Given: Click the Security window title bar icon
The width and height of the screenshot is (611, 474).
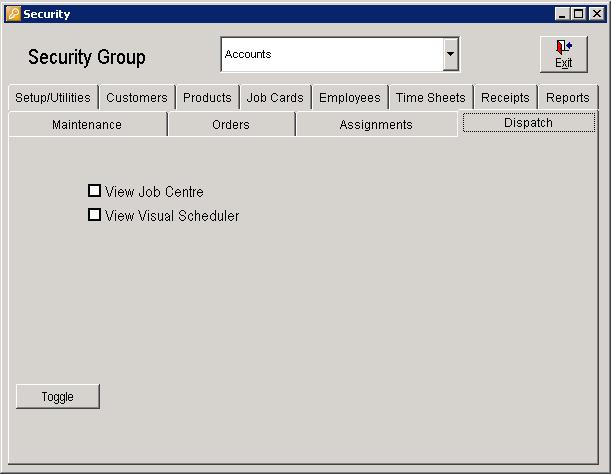Looking at the screenshot, I should [x=12, y=14].
